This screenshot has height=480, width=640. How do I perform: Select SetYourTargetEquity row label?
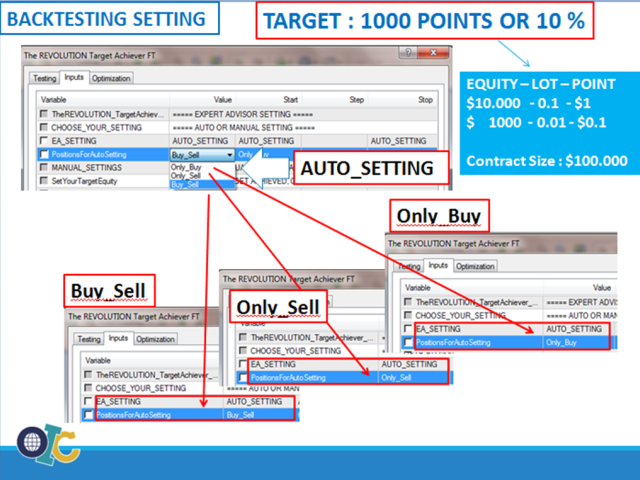pos(84,181)
